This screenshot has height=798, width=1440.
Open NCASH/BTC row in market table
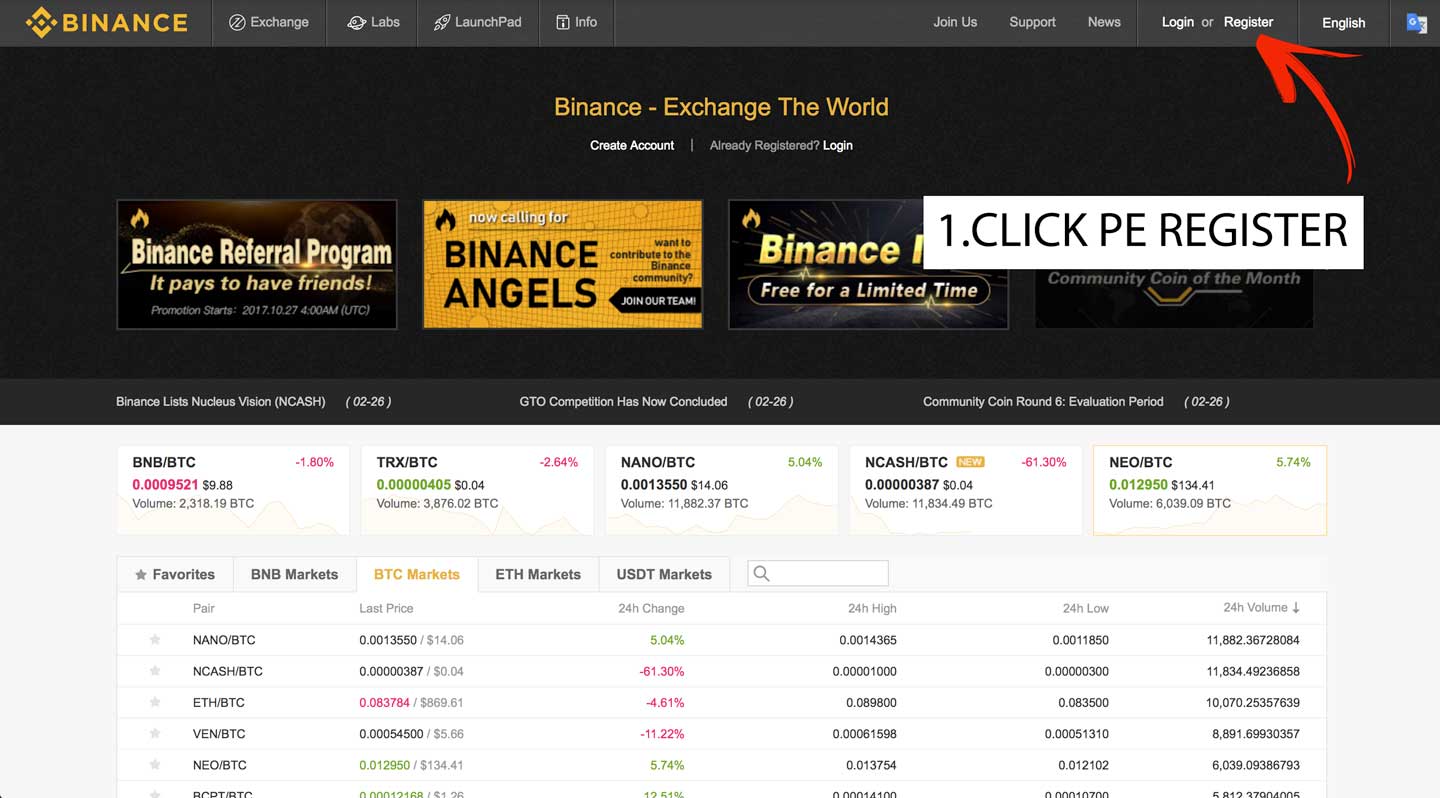[722, 671]
